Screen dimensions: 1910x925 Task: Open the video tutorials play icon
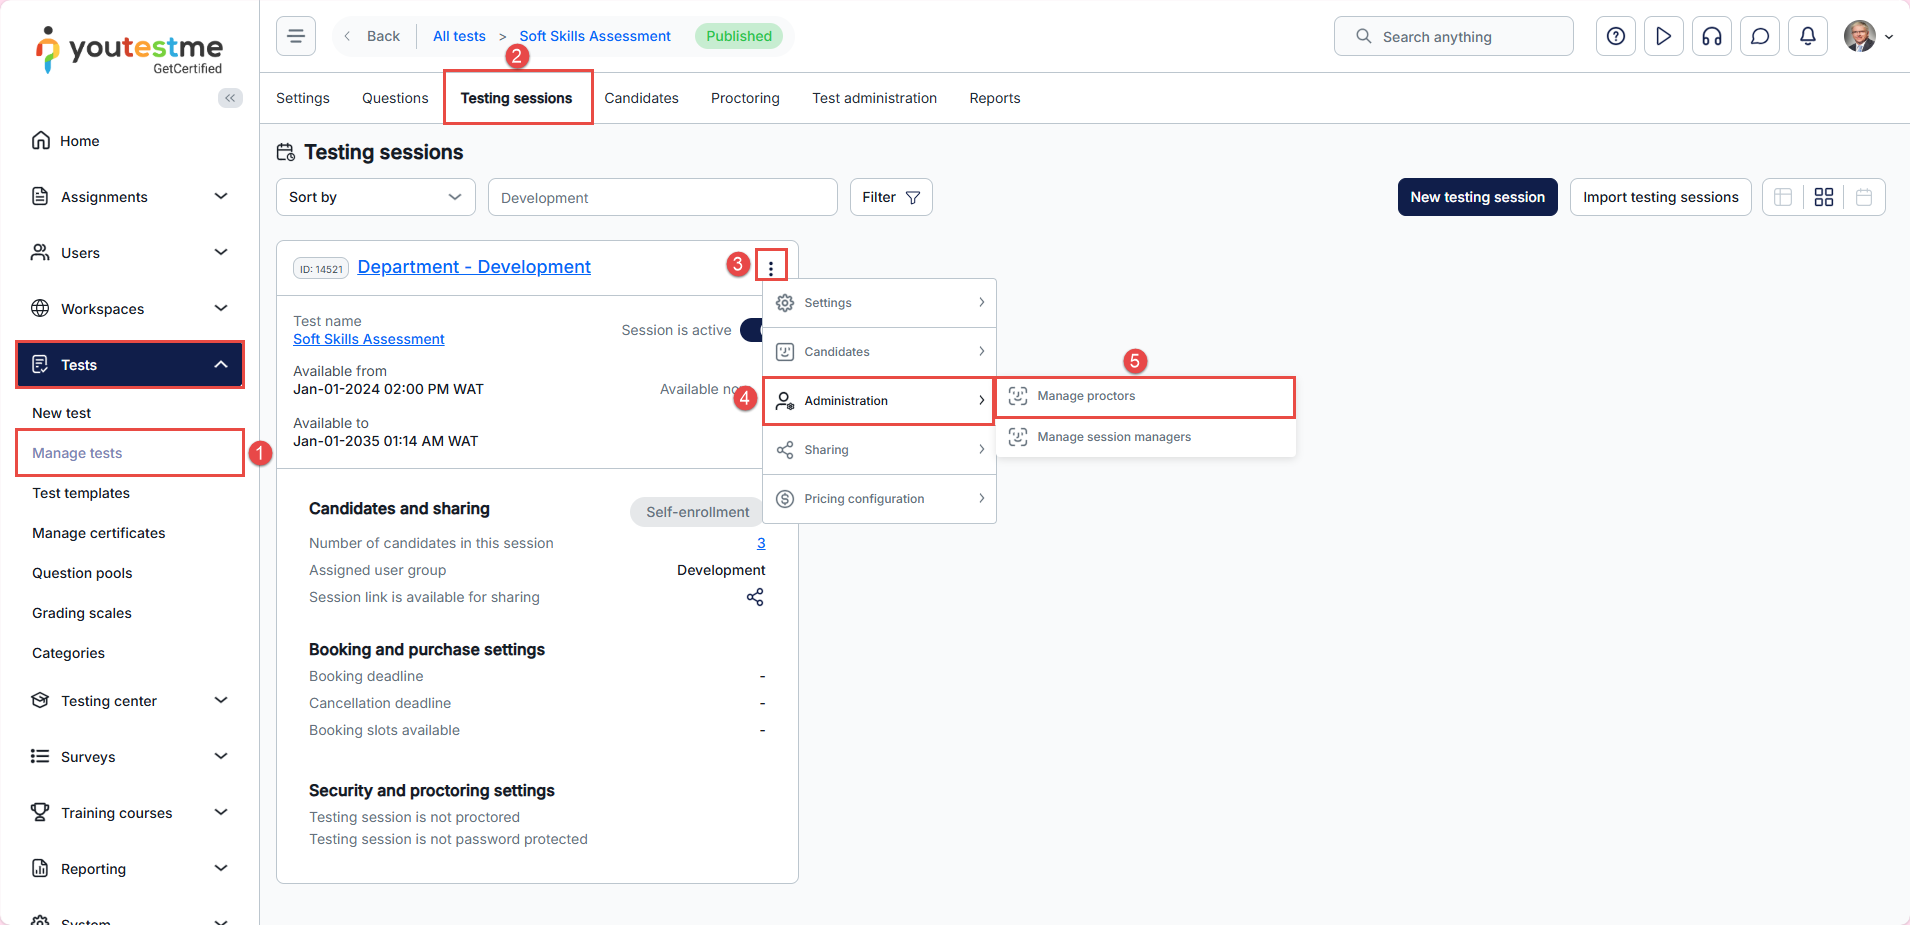1663,37
